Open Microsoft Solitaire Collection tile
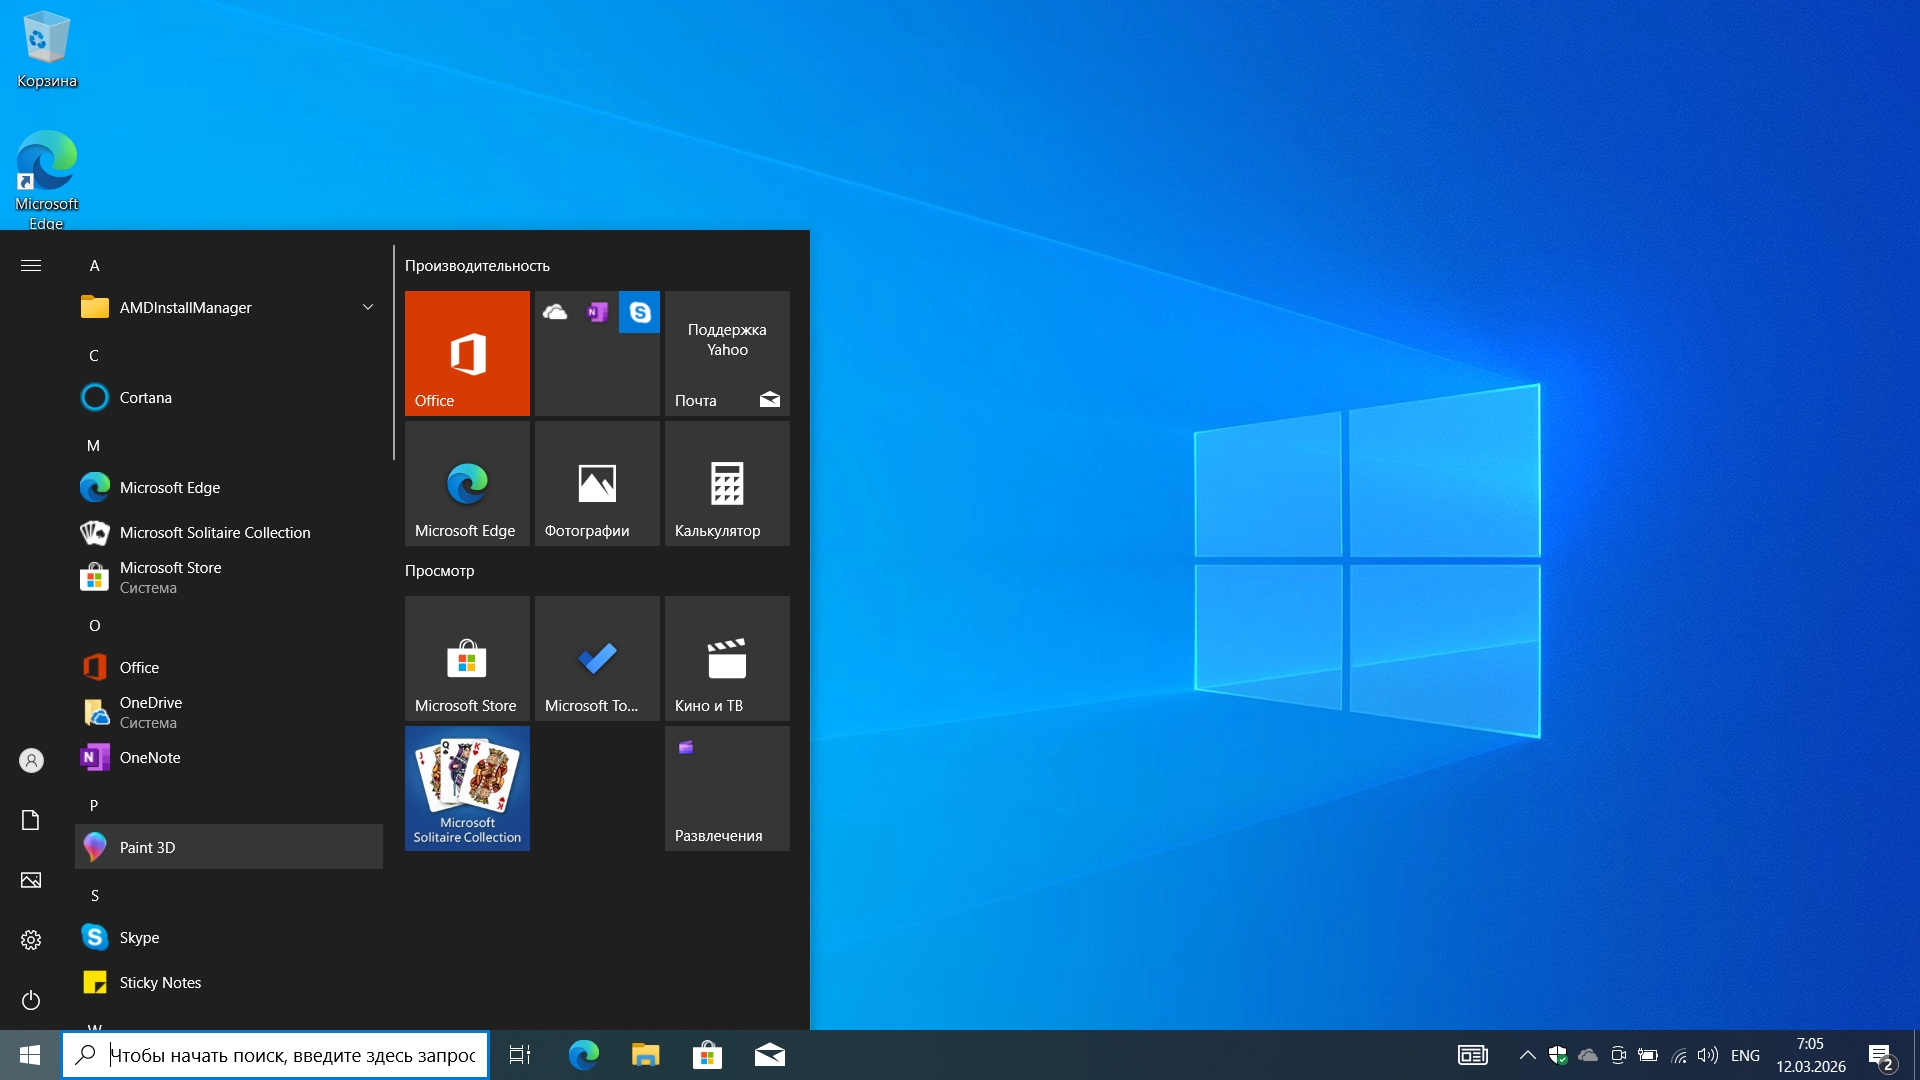This screenshot has height=1080, width=1920. [x=467, y=788]
